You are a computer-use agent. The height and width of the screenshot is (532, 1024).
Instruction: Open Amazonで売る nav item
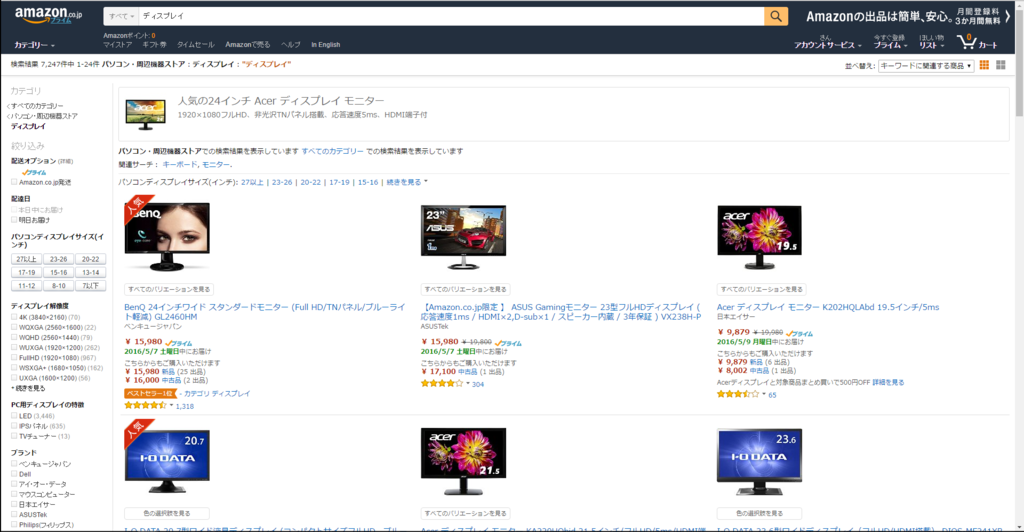pos(248,45)
